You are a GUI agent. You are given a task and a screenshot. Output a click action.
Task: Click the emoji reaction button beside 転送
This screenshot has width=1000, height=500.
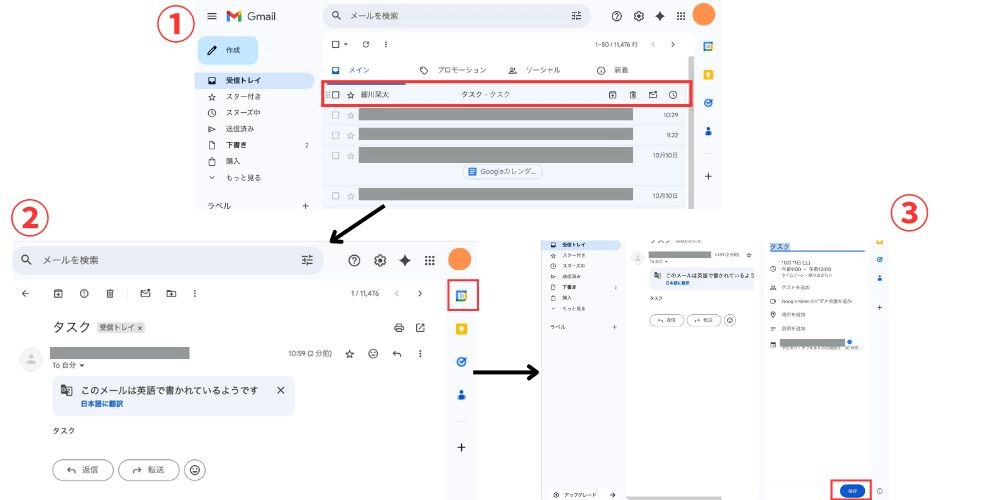coord(195,469)
